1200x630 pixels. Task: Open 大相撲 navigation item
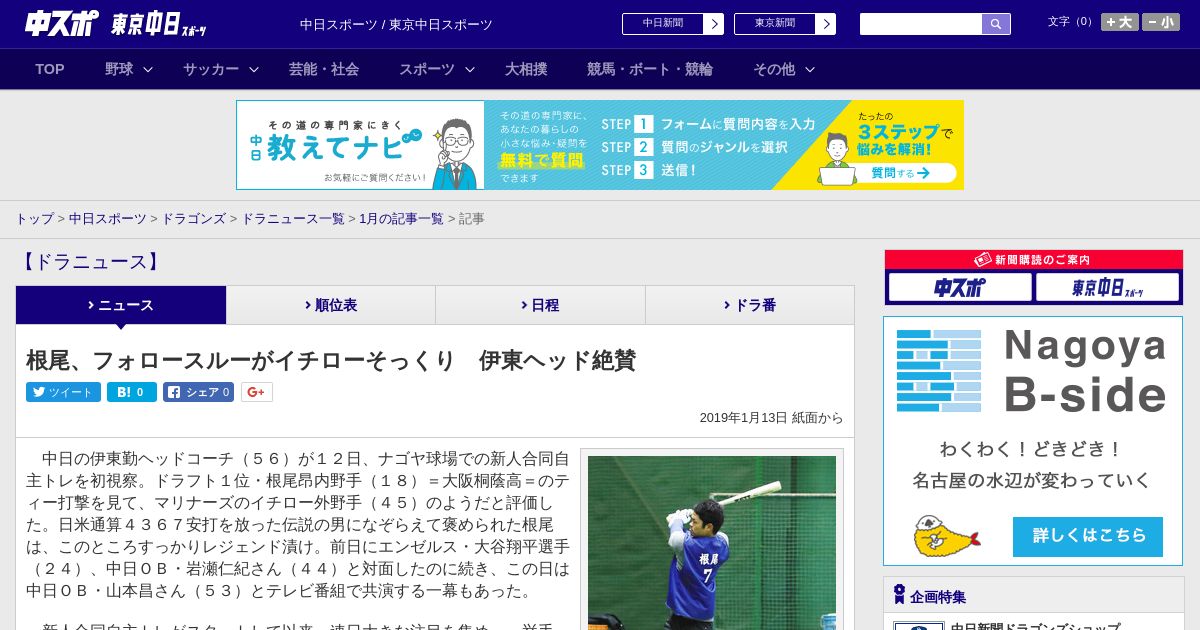[x=526, y=69]
